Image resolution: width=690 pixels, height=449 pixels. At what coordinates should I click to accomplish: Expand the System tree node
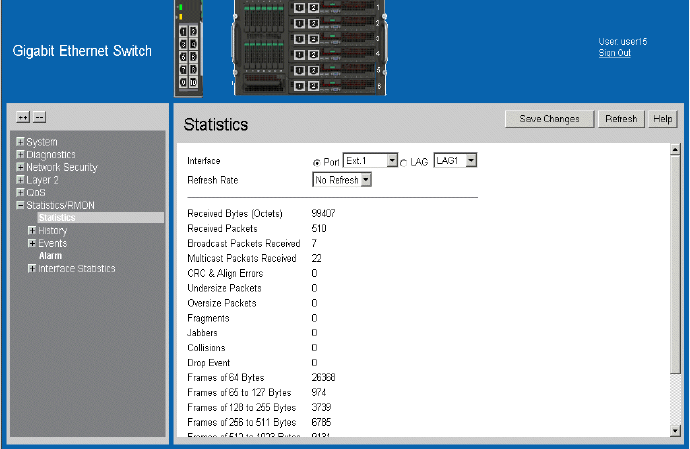[20, 142]
